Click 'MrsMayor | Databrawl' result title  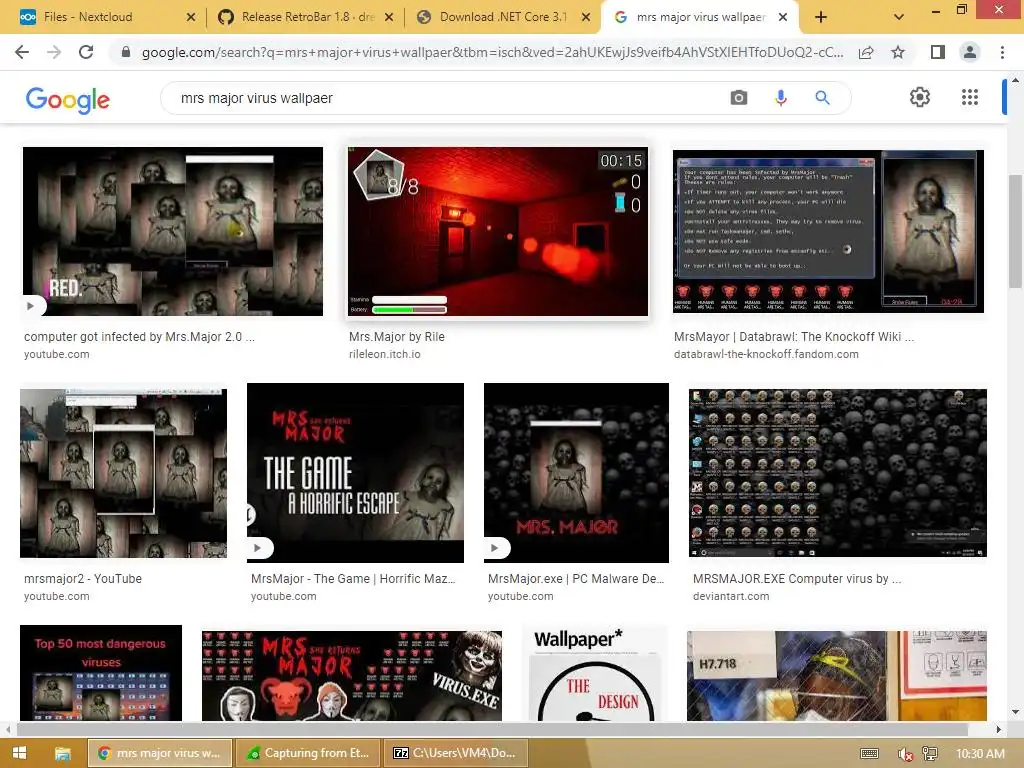click(793, 337)
